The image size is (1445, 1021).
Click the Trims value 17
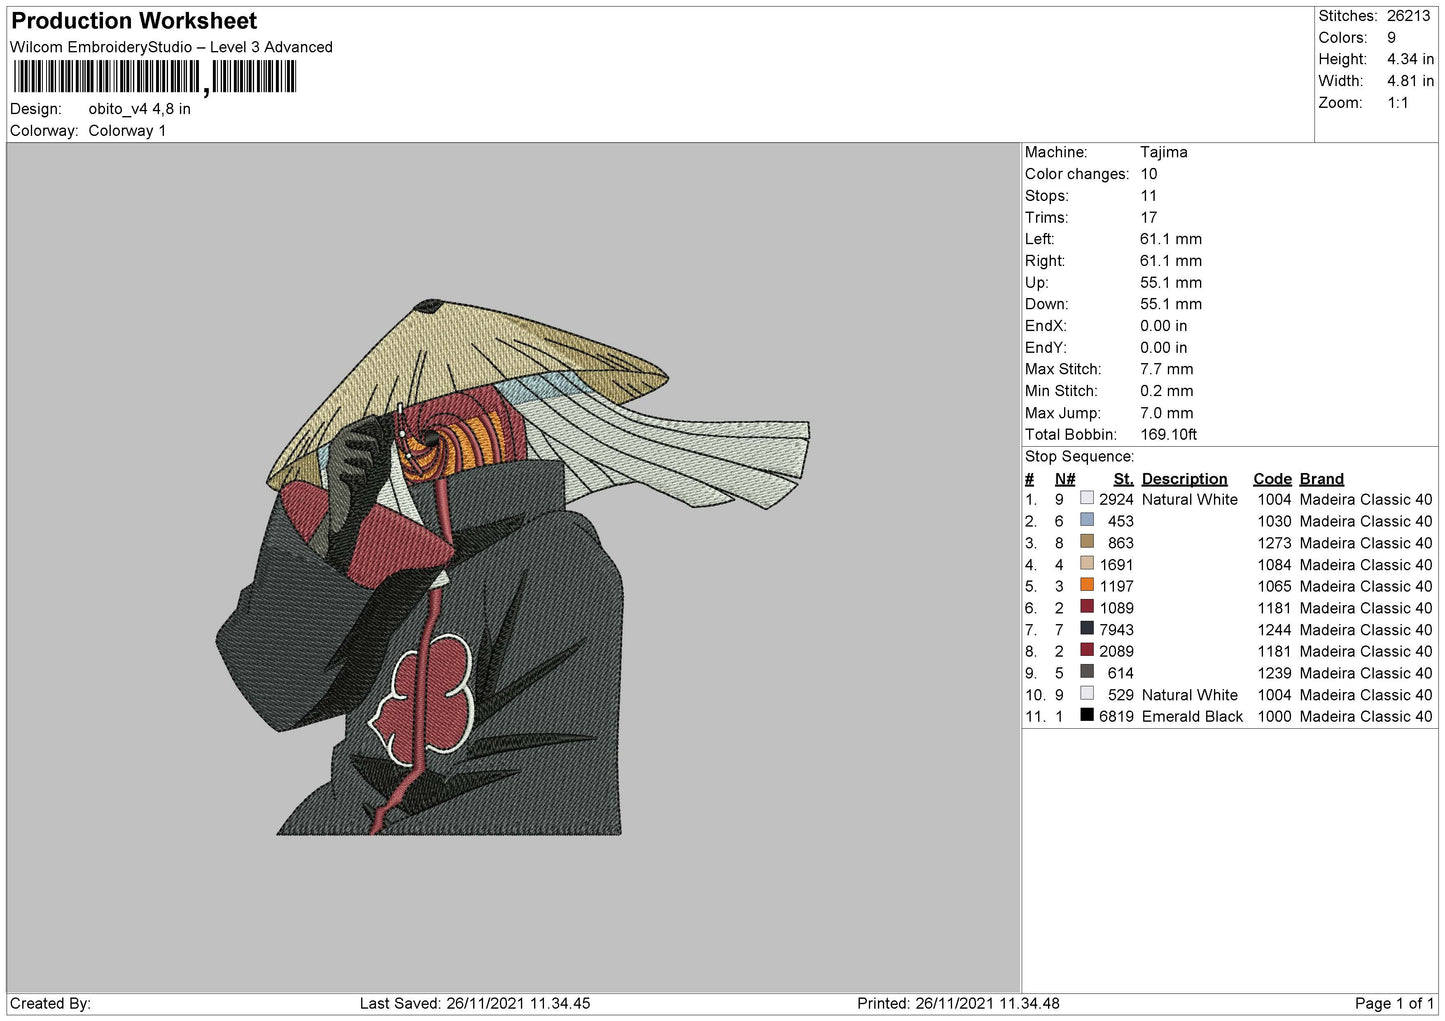1149,218
